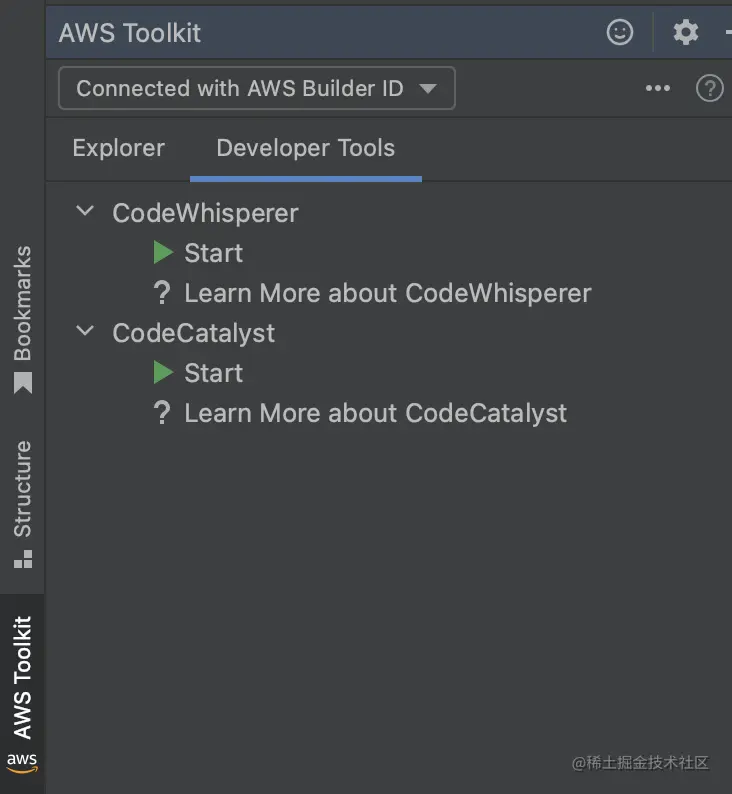
Task: Start CodeWhisperer via its Start label
Action: tap(214, 253)
